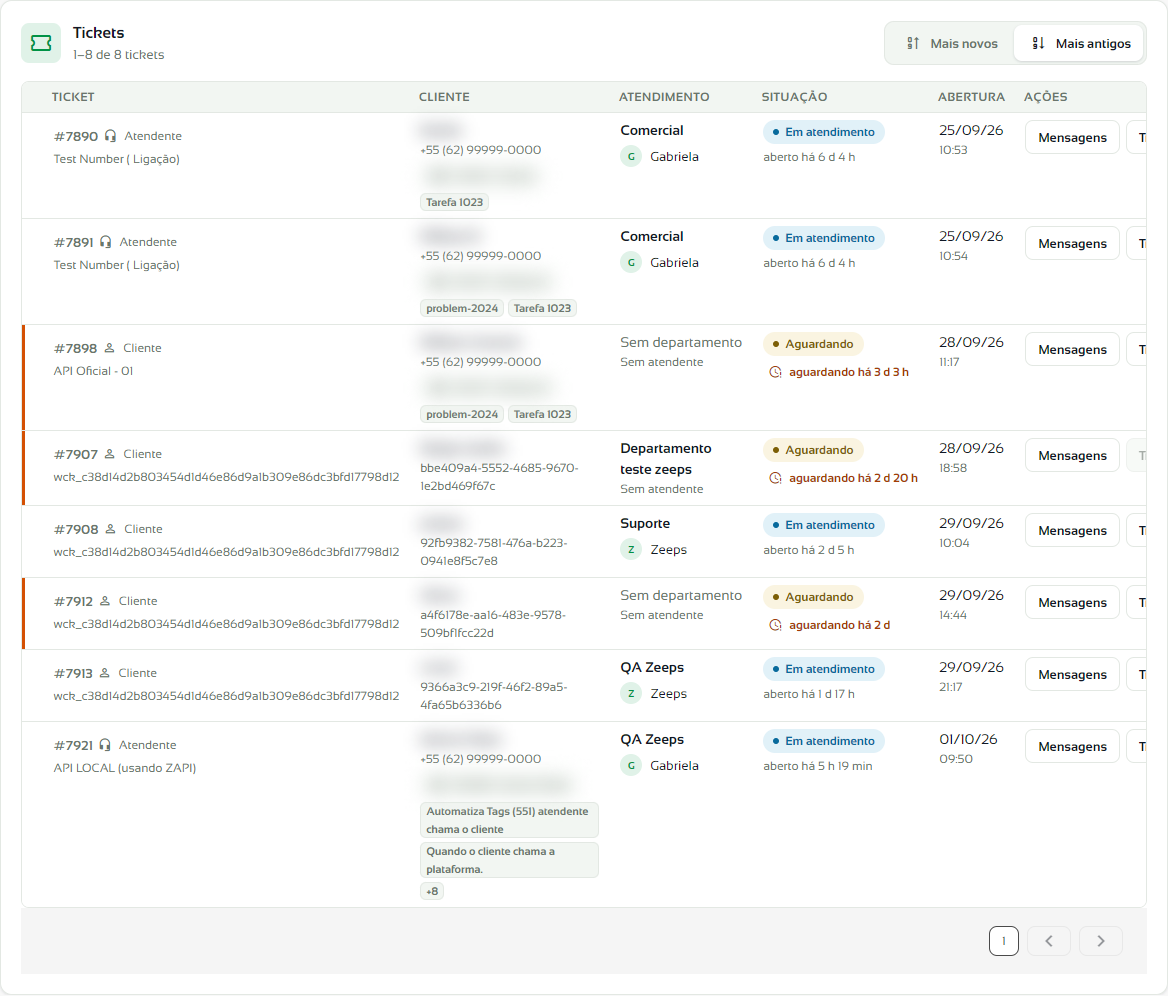This screenshot has height=996, width=1168.
Task: Click the person icon on ticket #7908
Action: coord(110,529)
